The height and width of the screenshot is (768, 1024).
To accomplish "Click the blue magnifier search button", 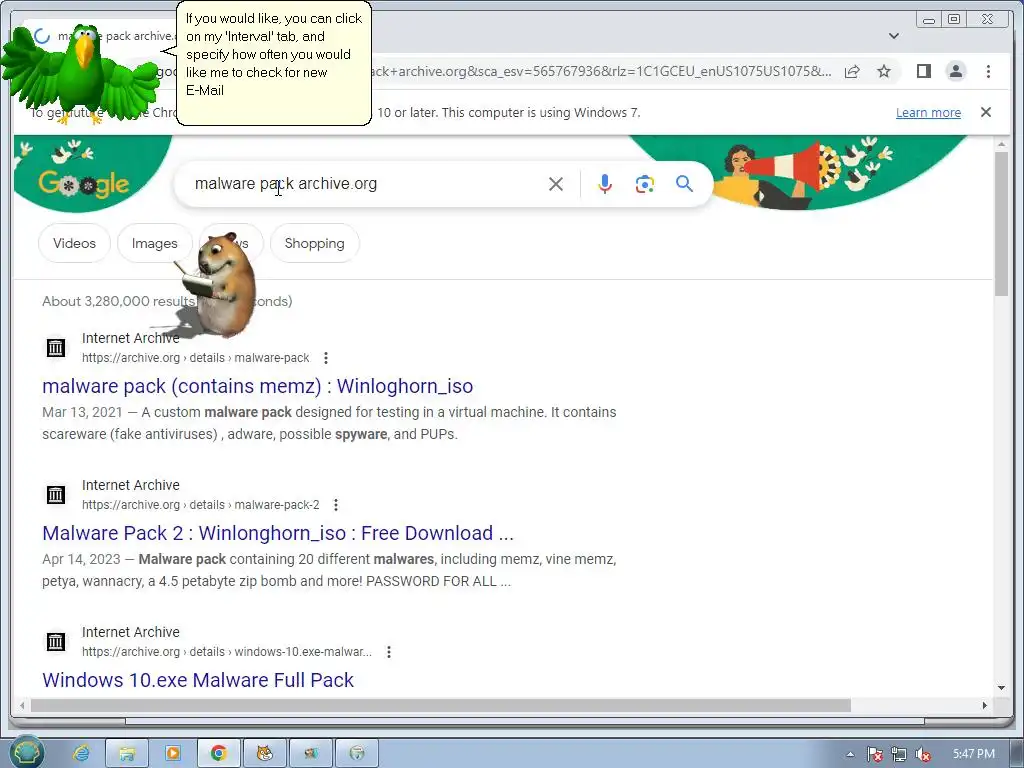I will 684,184.
